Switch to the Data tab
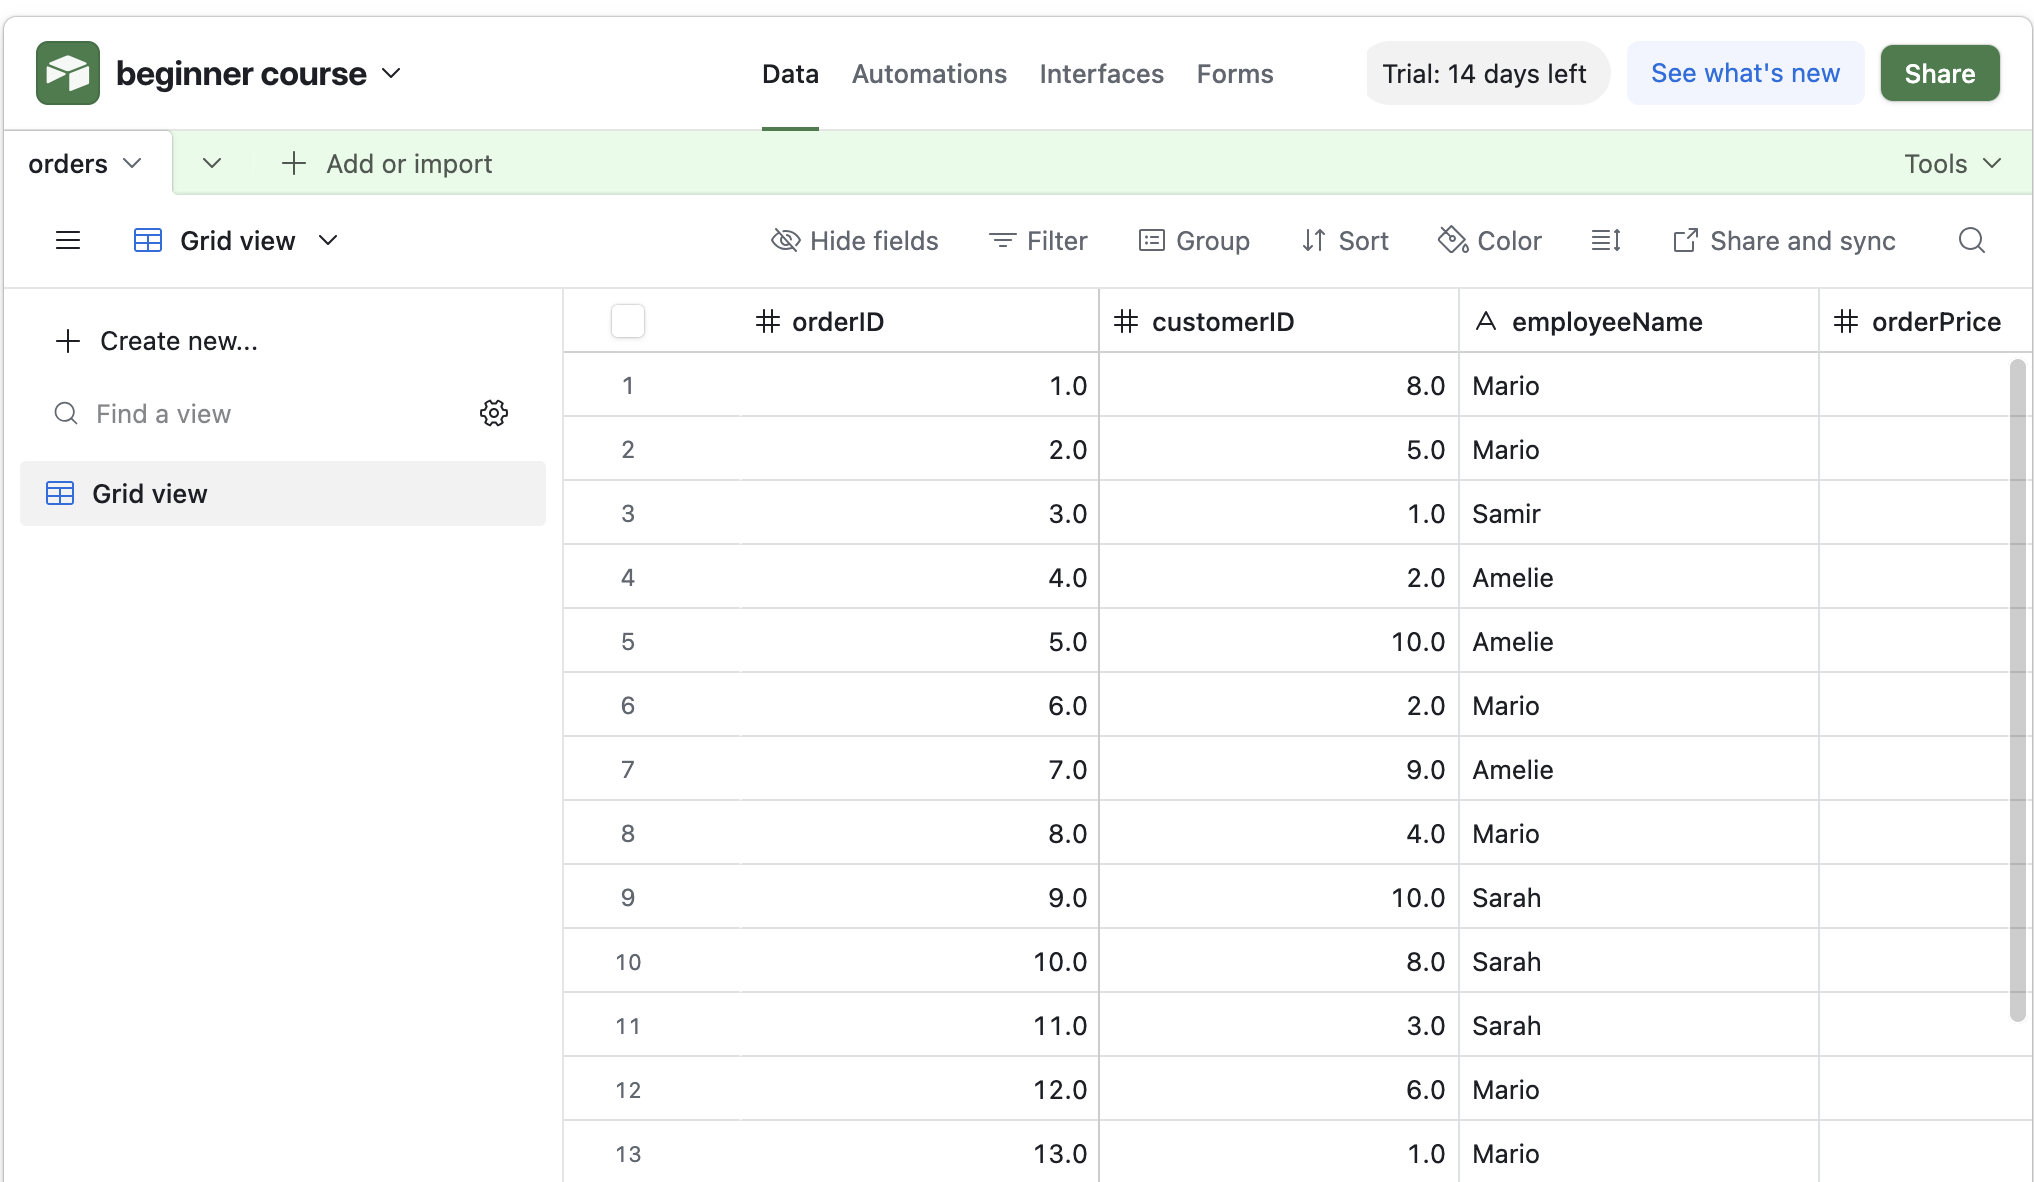 point(790,74)
